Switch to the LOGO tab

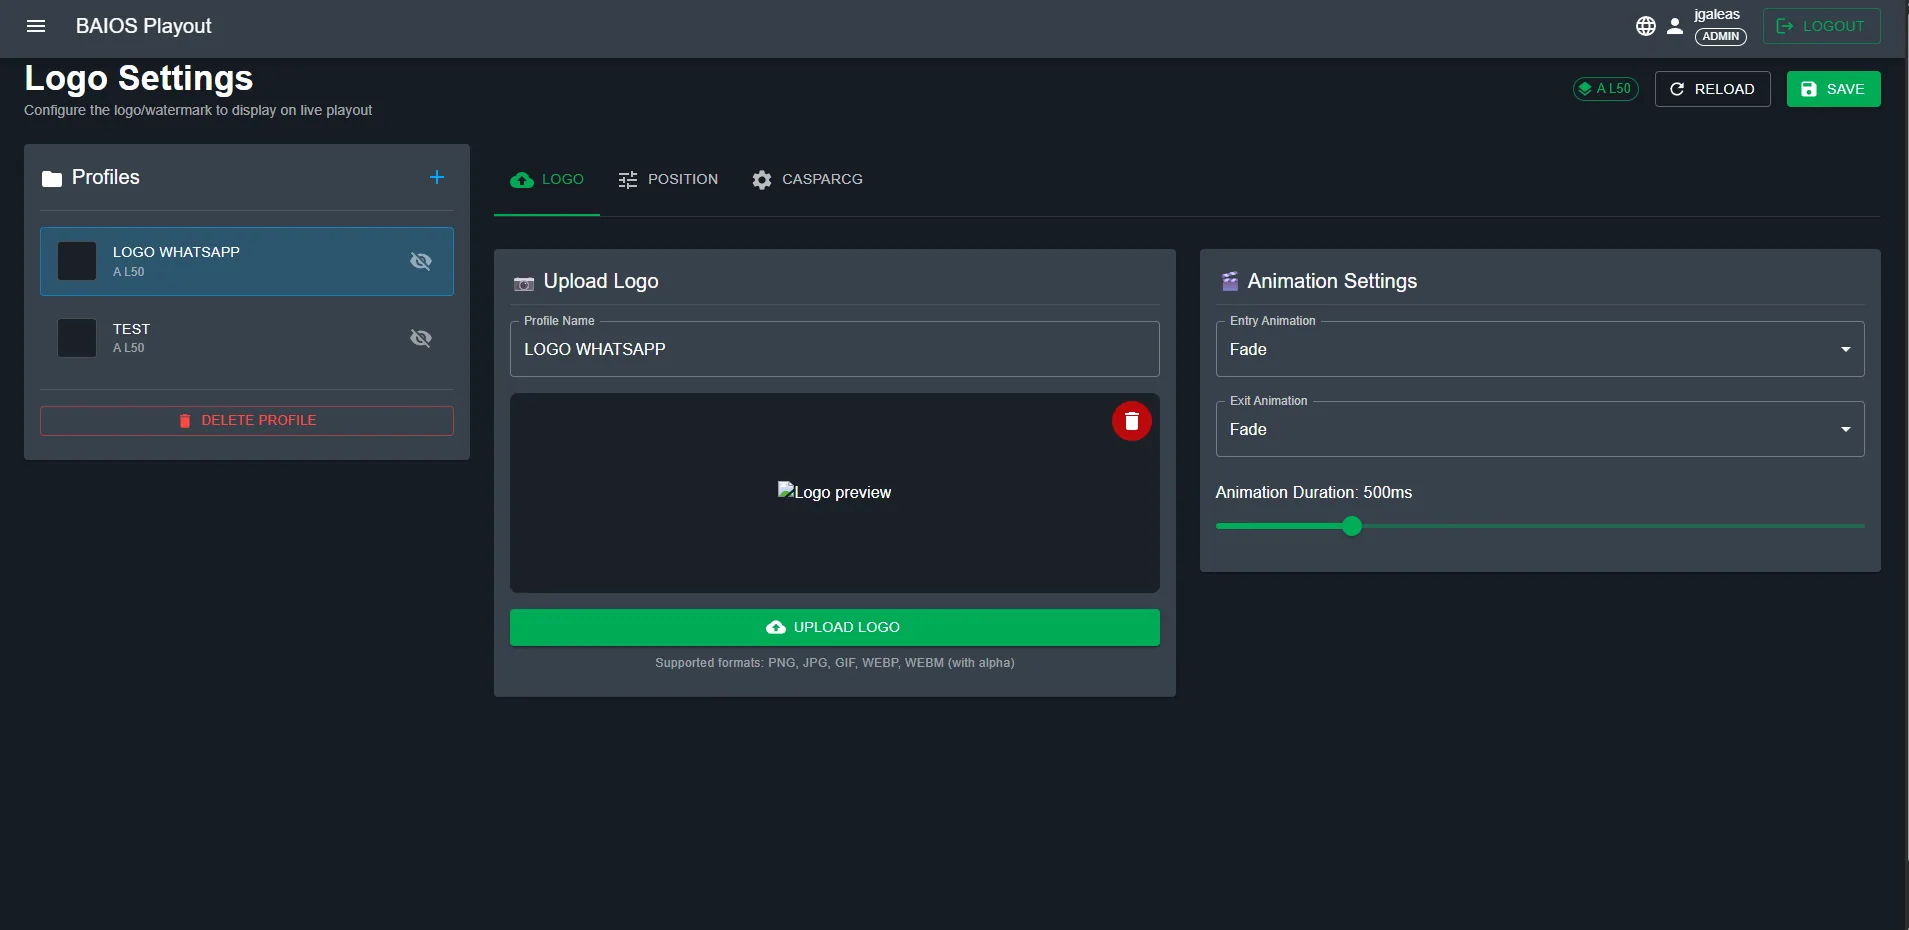coord(547,180)
